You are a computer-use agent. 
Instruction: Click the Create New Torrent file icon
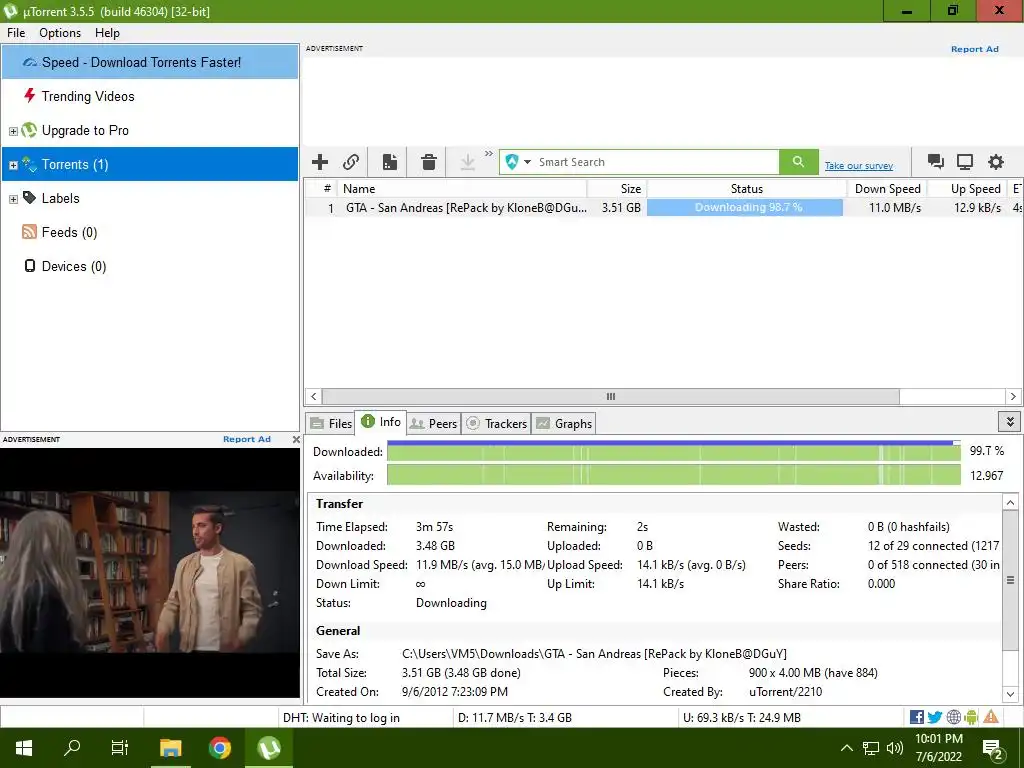[390, 162]
